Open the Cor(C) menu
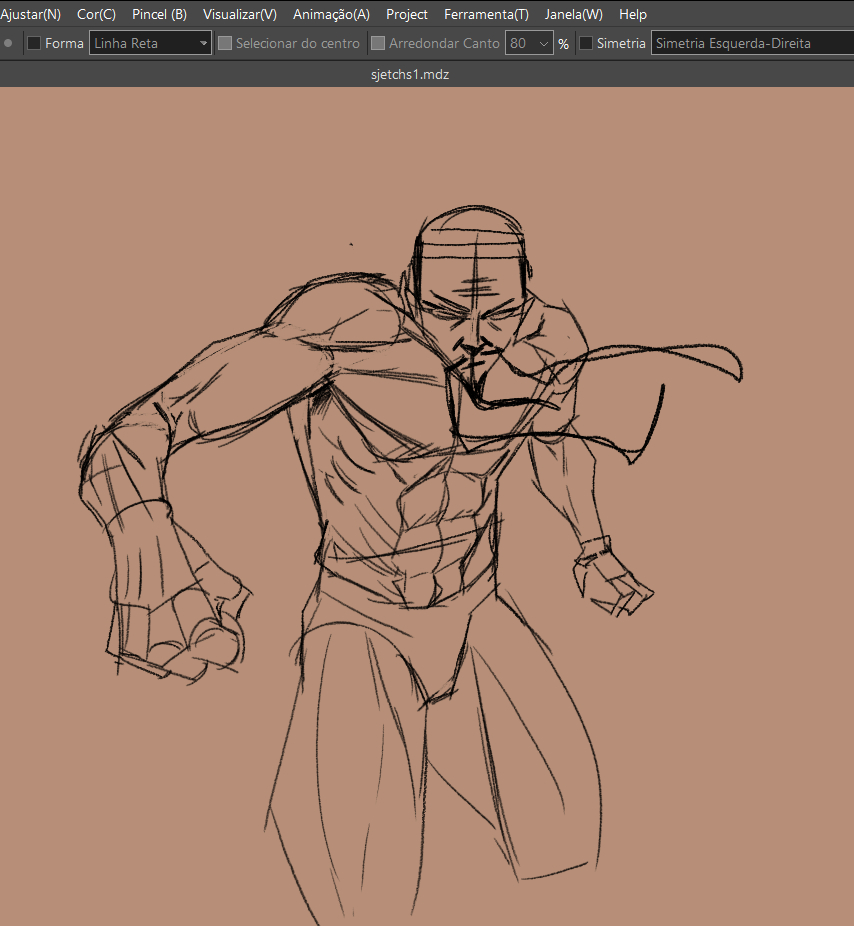The width and height of the screenshot is (854, 926). pyautogui.click(x=96, y=14)
